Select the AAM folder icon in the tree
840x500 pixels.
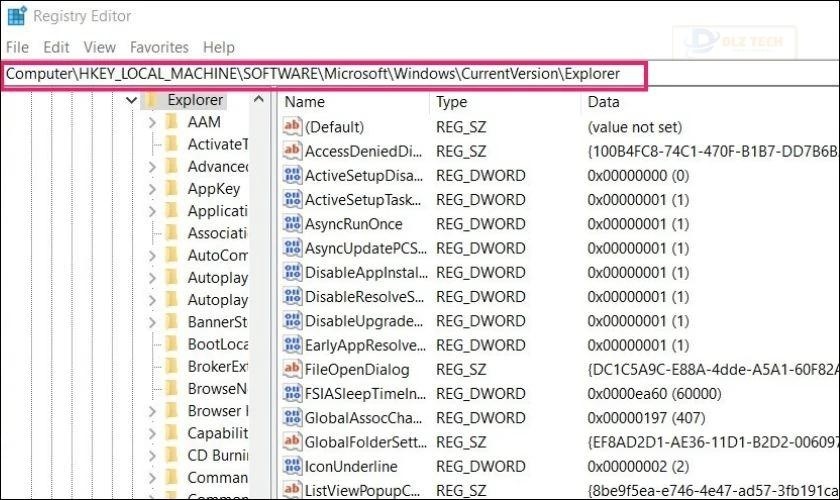[171, 122]
